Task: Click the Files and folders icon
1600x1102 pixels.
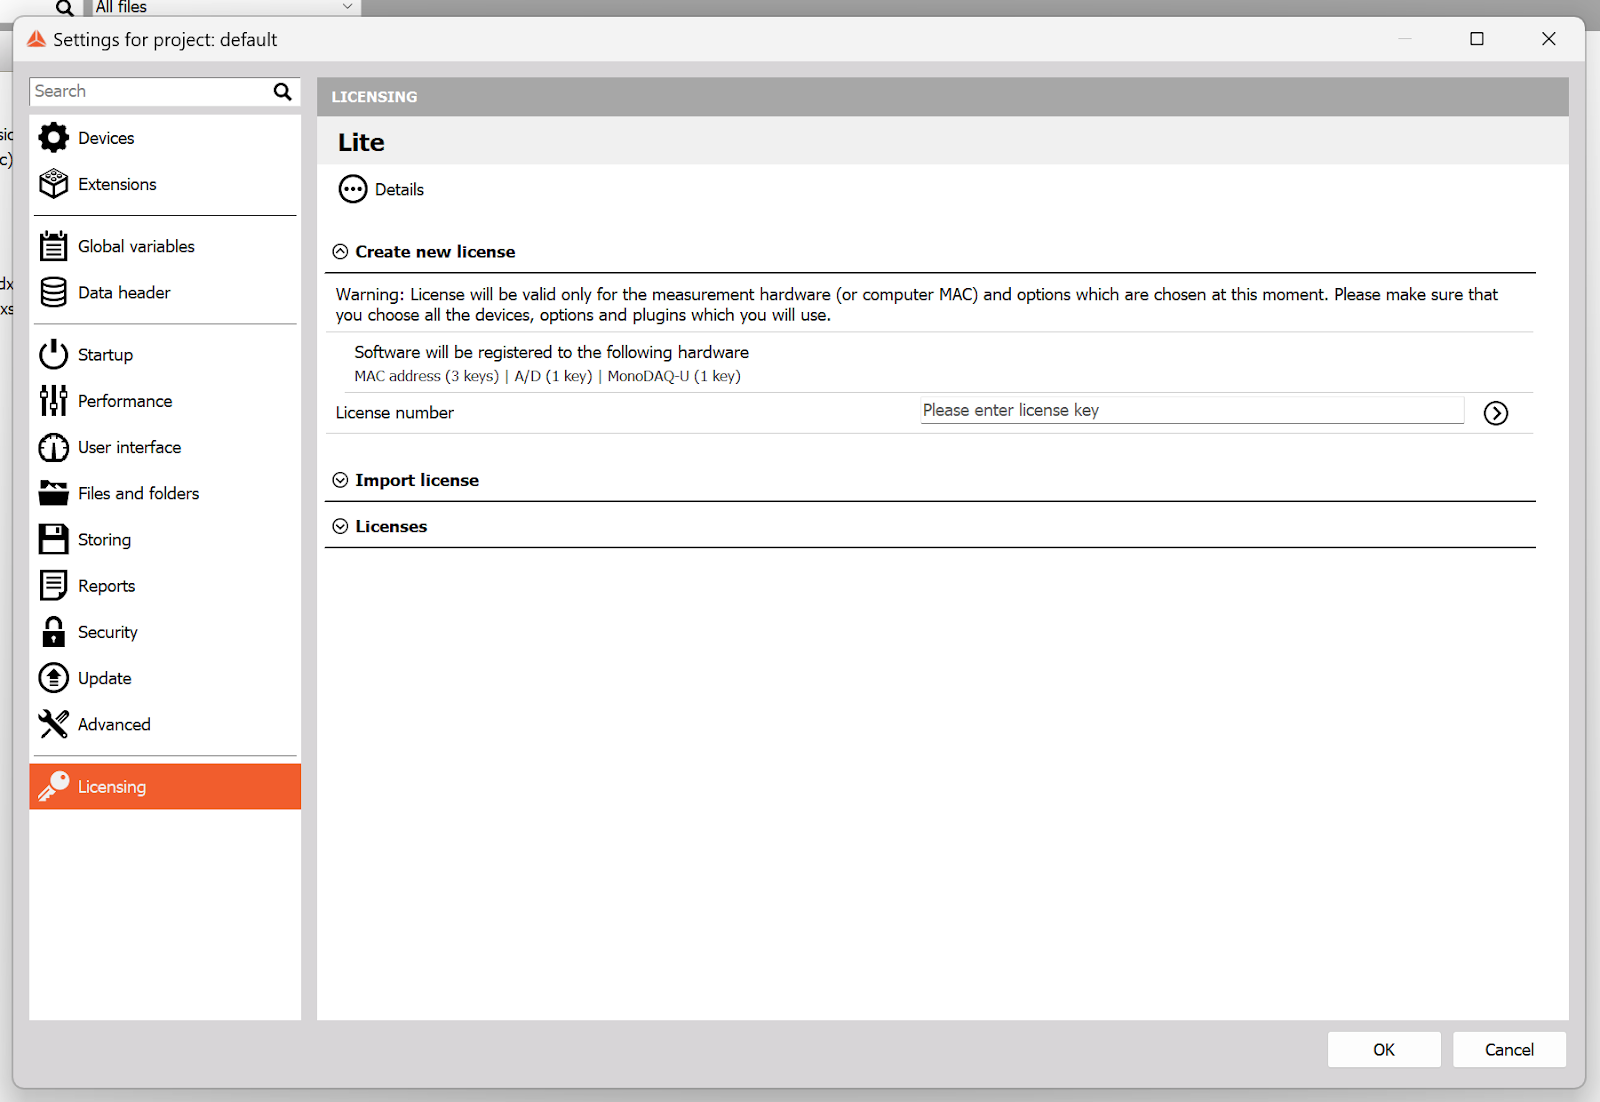Action: (53, 493)
